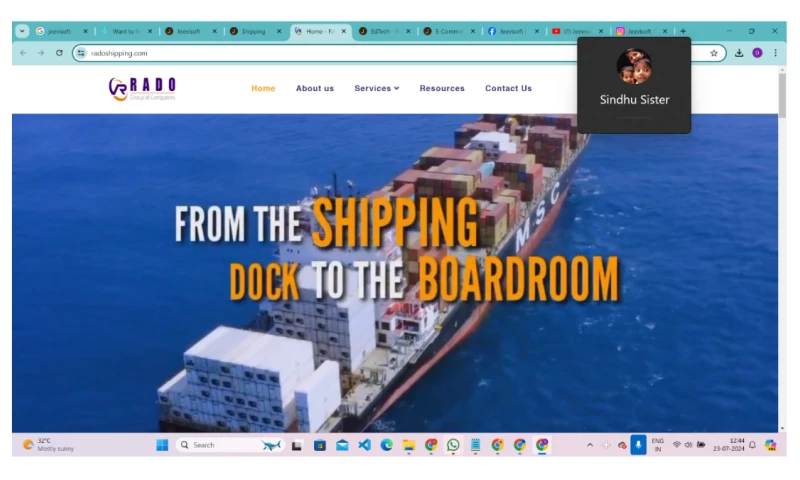Open File Explorer from taskbar
This screenshot has height=480, width=800.
pos(409,445)
